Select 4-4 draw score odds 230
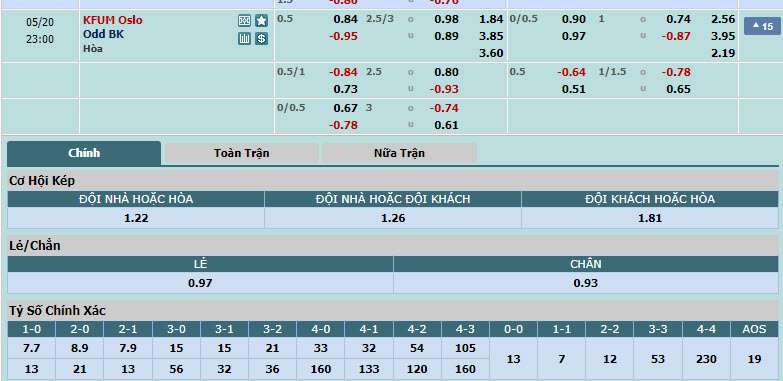This screenshot has height=381, width=783. (x=706, y=359)
